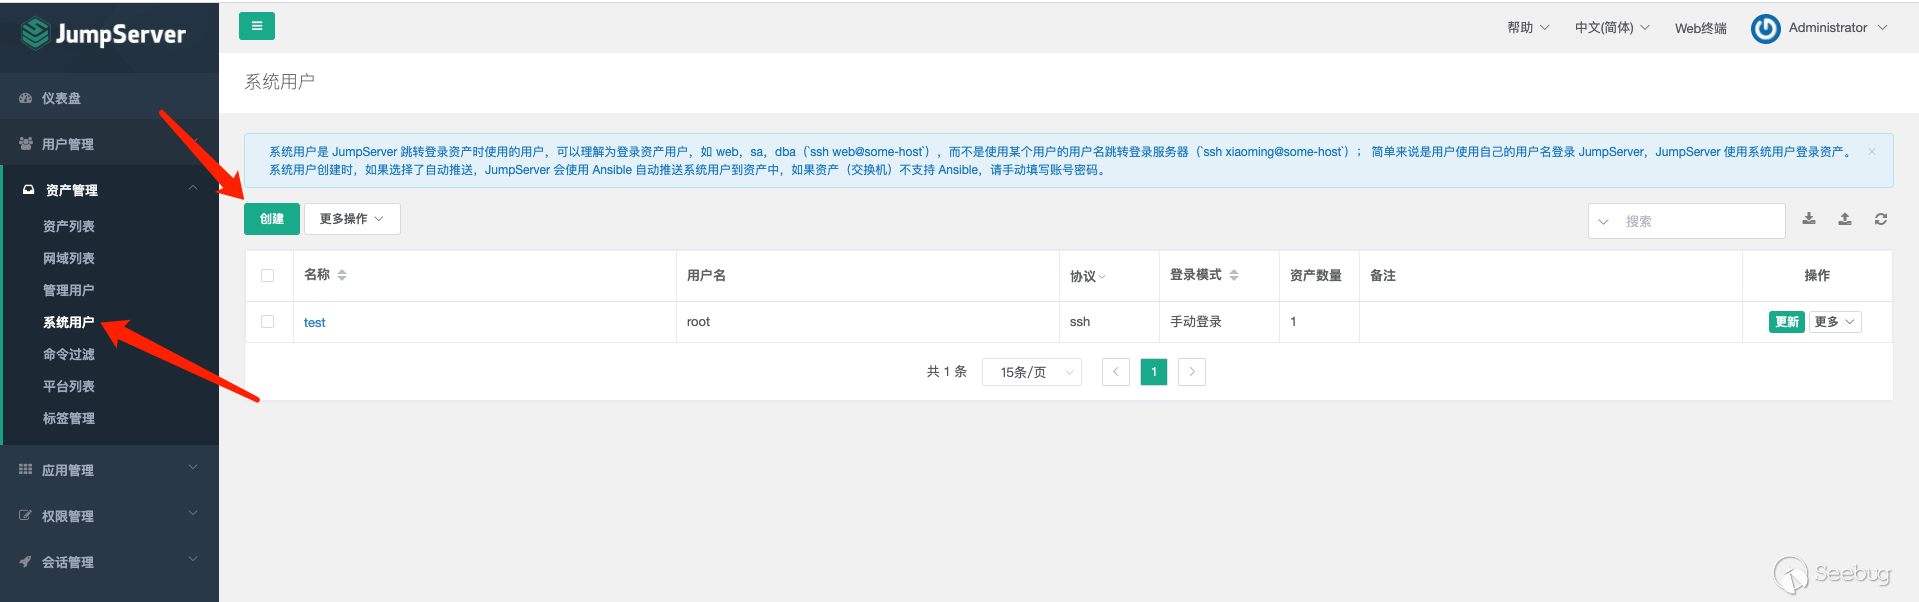This screenshot has height=602, width=1919.
Task: Sort by 名称 column arrows
Action: tap(342, 275)
